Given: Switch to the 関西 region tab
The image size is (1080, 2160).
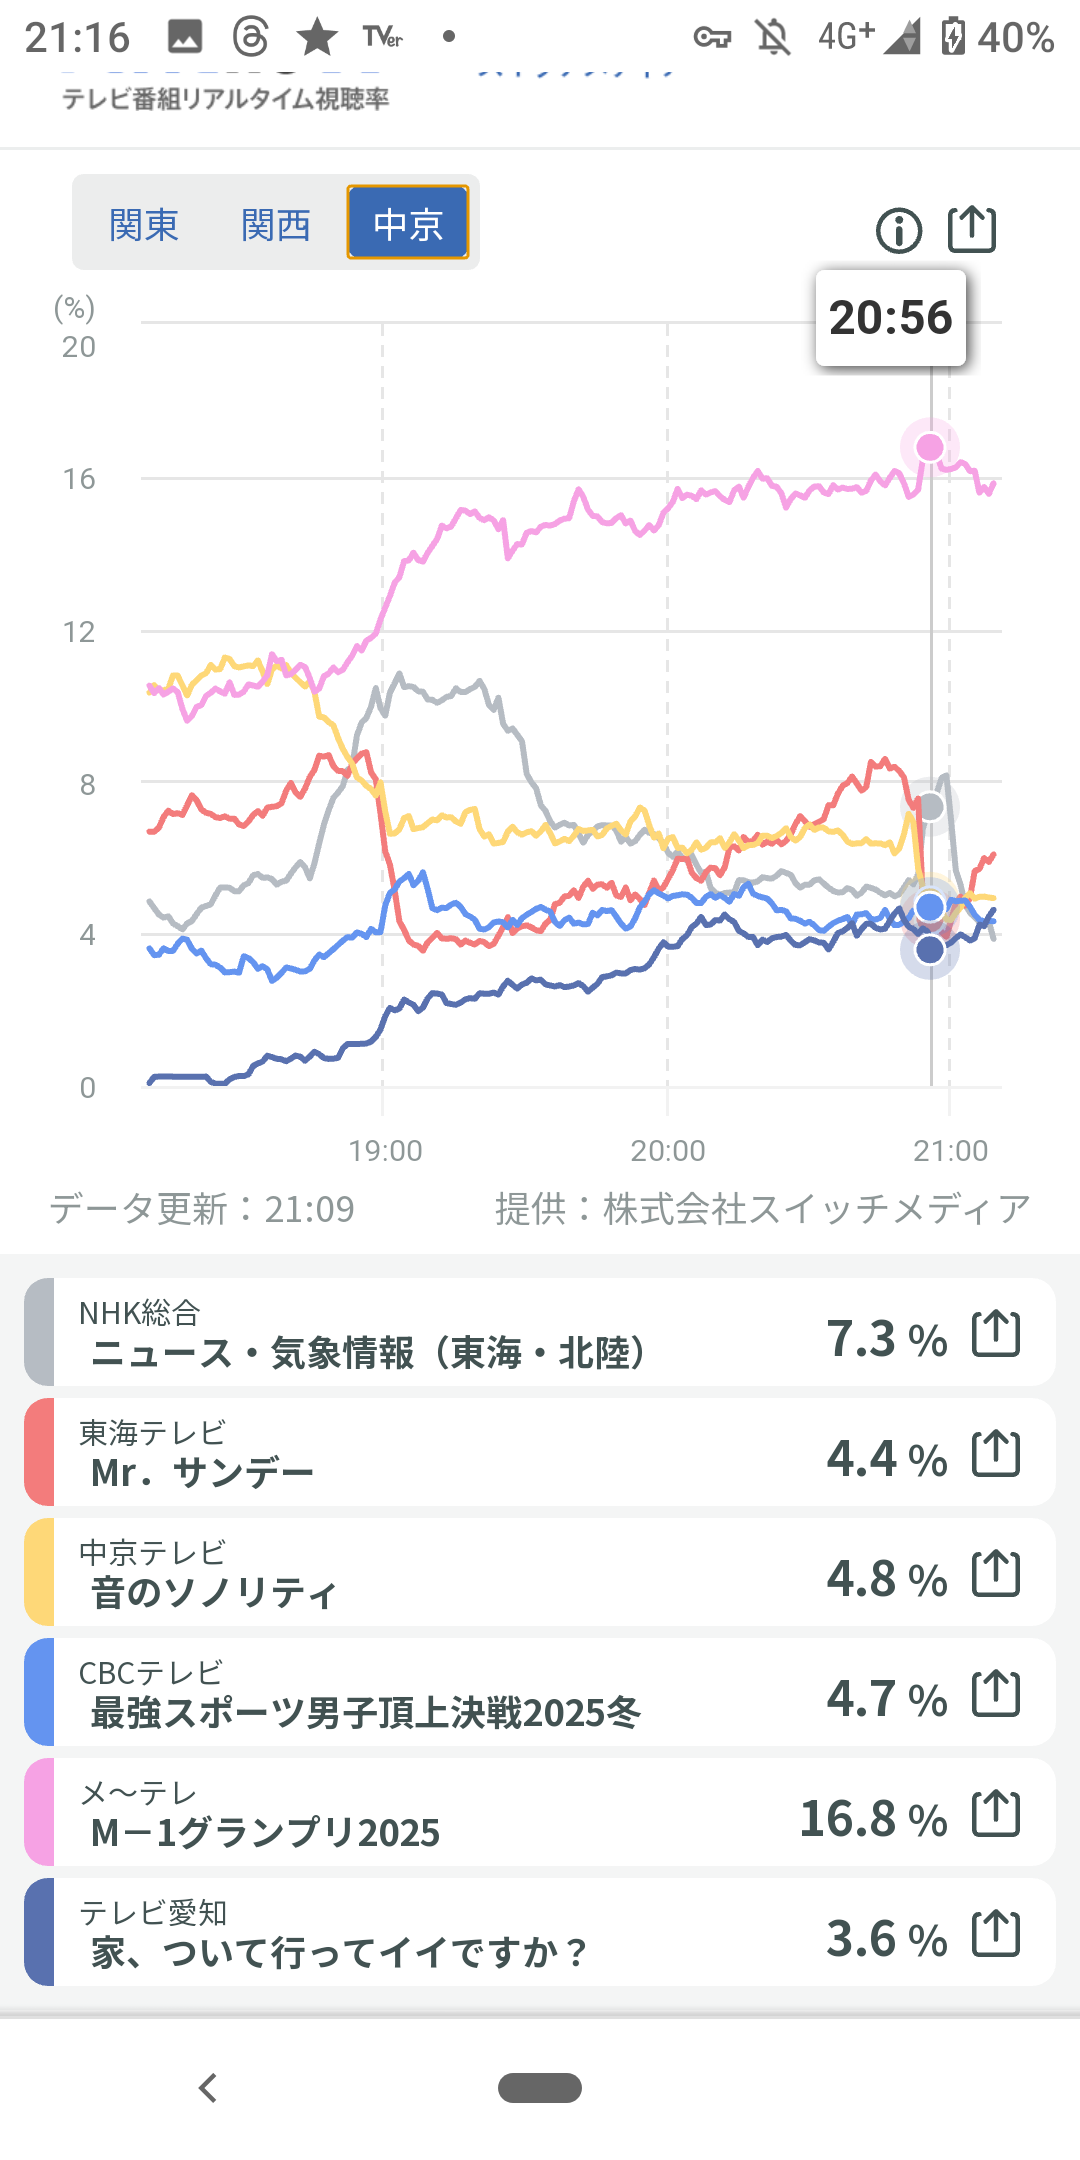Looking at the screenshot, I should pyautogui.click(x=276, y=224).
